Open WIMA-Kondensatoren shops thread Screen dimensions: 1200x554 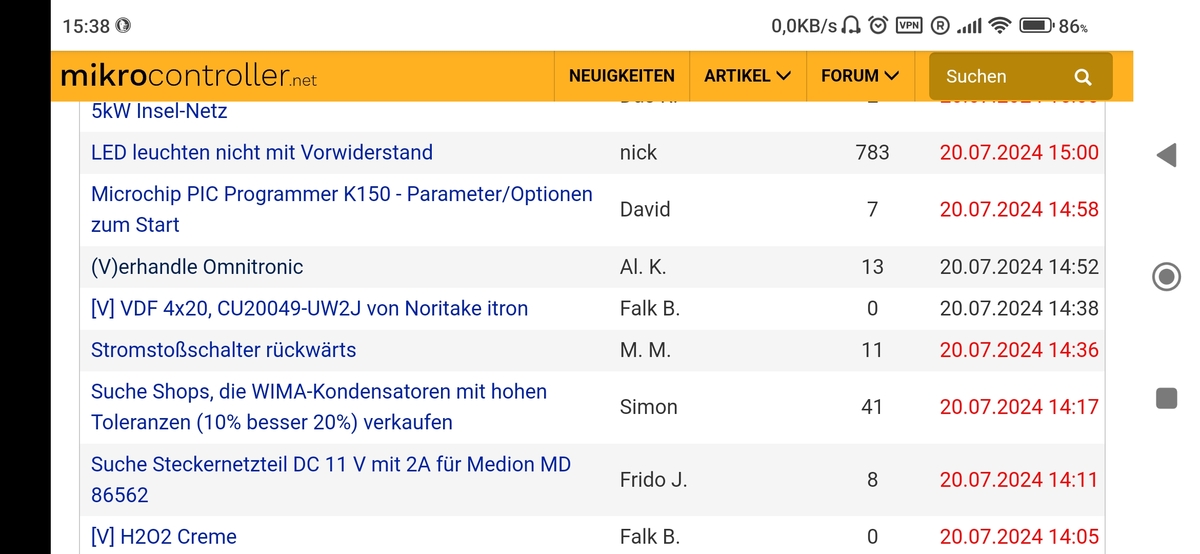coord(319,407)
